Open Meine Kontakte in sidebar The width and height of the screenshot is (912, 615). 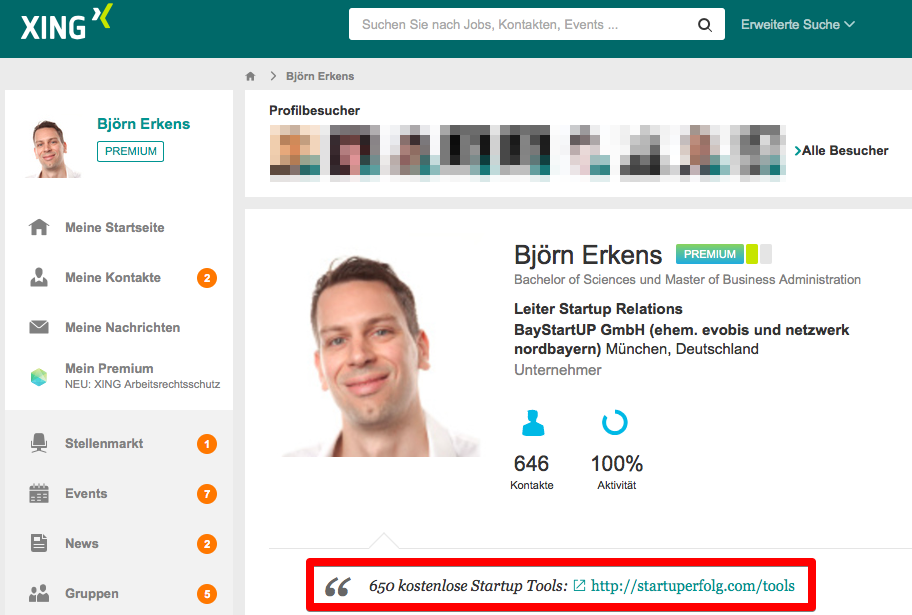point(112,278)
